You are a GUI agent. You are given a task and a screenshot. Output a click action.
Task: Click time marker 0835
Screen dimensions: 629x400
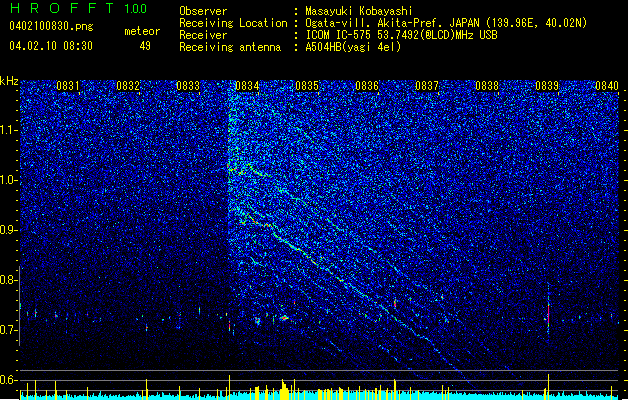point(307,86)
